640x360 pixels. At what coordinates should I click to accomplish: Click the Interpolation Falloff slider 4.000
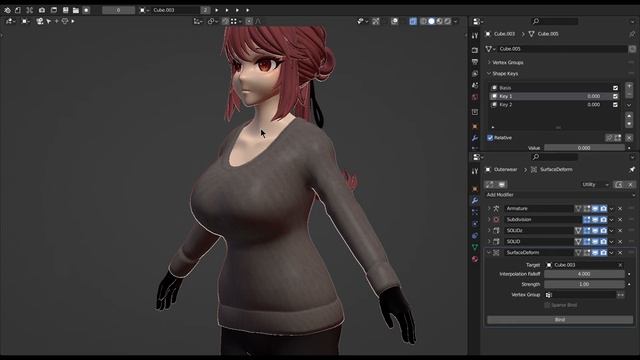584,274
